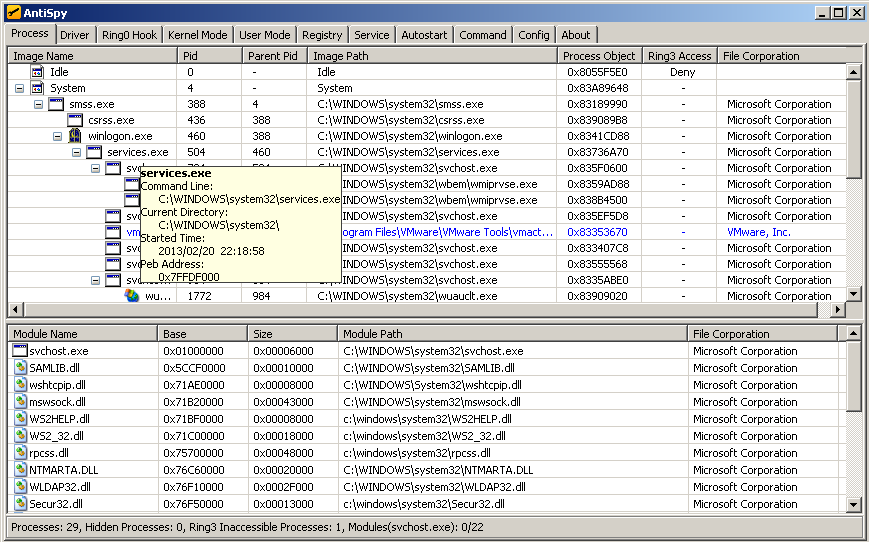Select the winlogon.exe process icon
The width and height of the screenshot is (869, 542).
[75, 136]
